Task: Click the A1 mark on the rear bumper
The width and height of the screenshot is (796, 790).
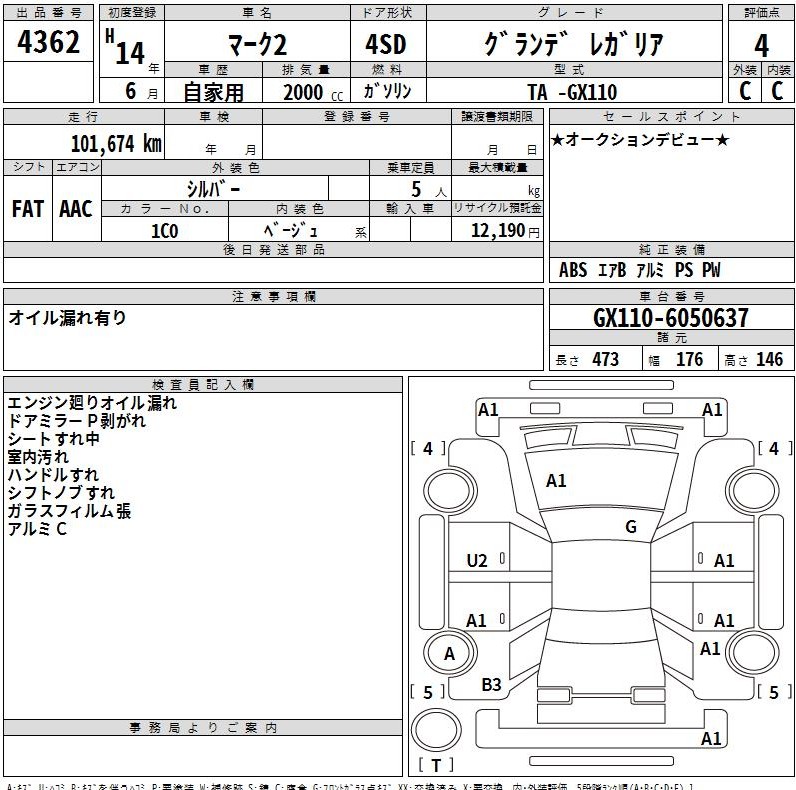Action: pyautogui.click(x=711, y=739)
